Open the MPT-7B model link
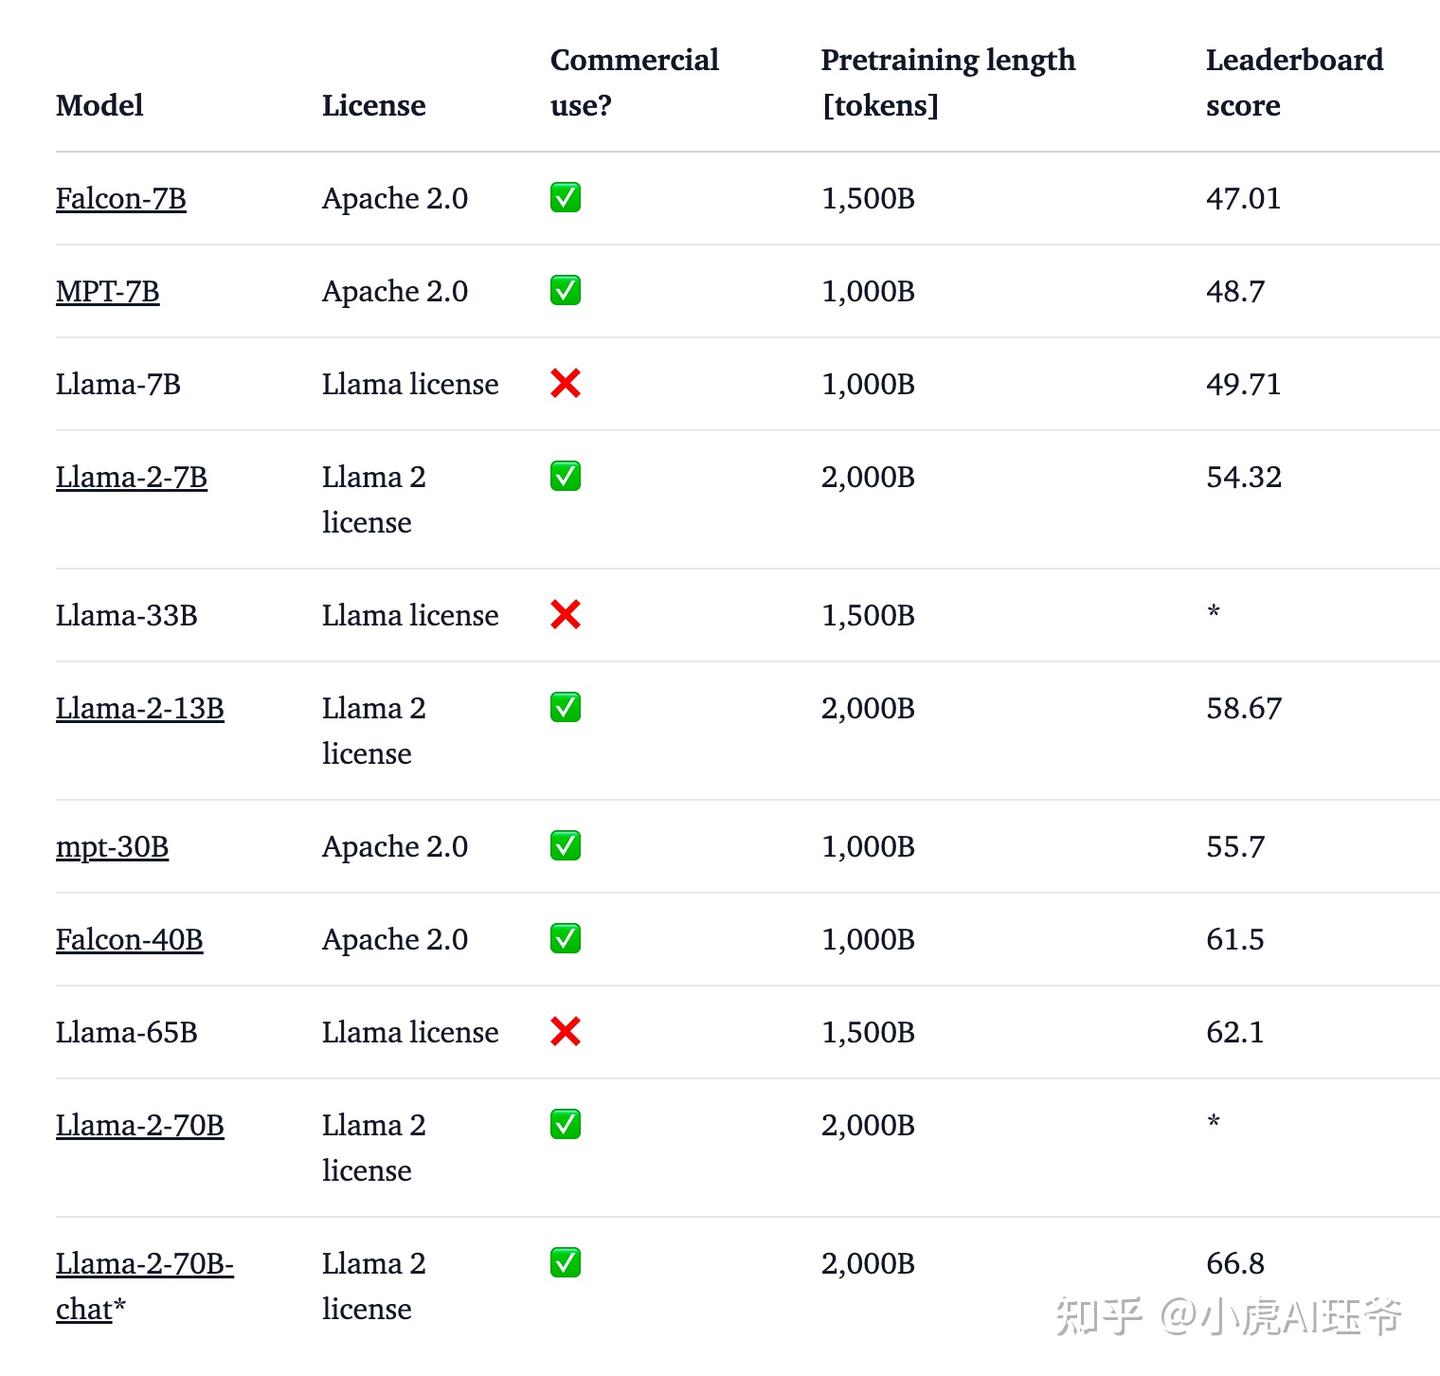 (x=108, y=292)
